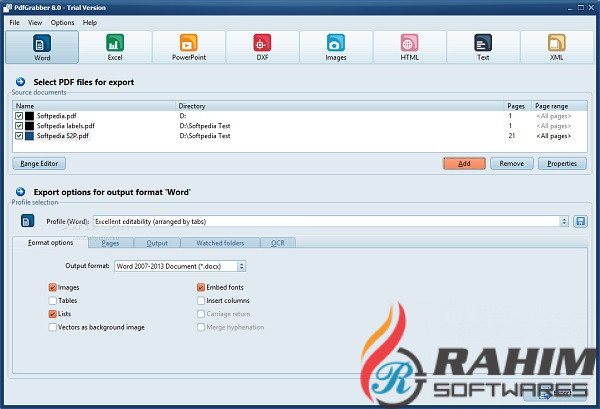The height and width of the screenshot is (409, 600).
Task: Click the Properties button
Action: (x=562, y=163)
